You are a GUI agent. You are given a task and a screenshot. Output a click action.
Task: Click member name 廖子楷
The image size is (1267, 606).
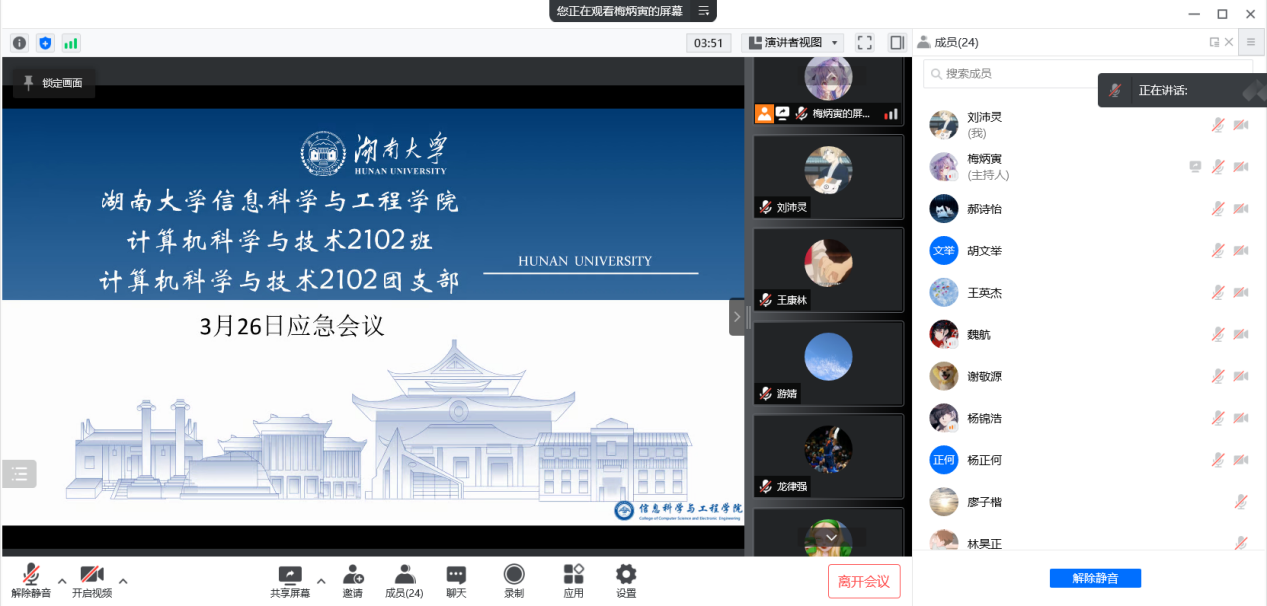pos(984,502)
